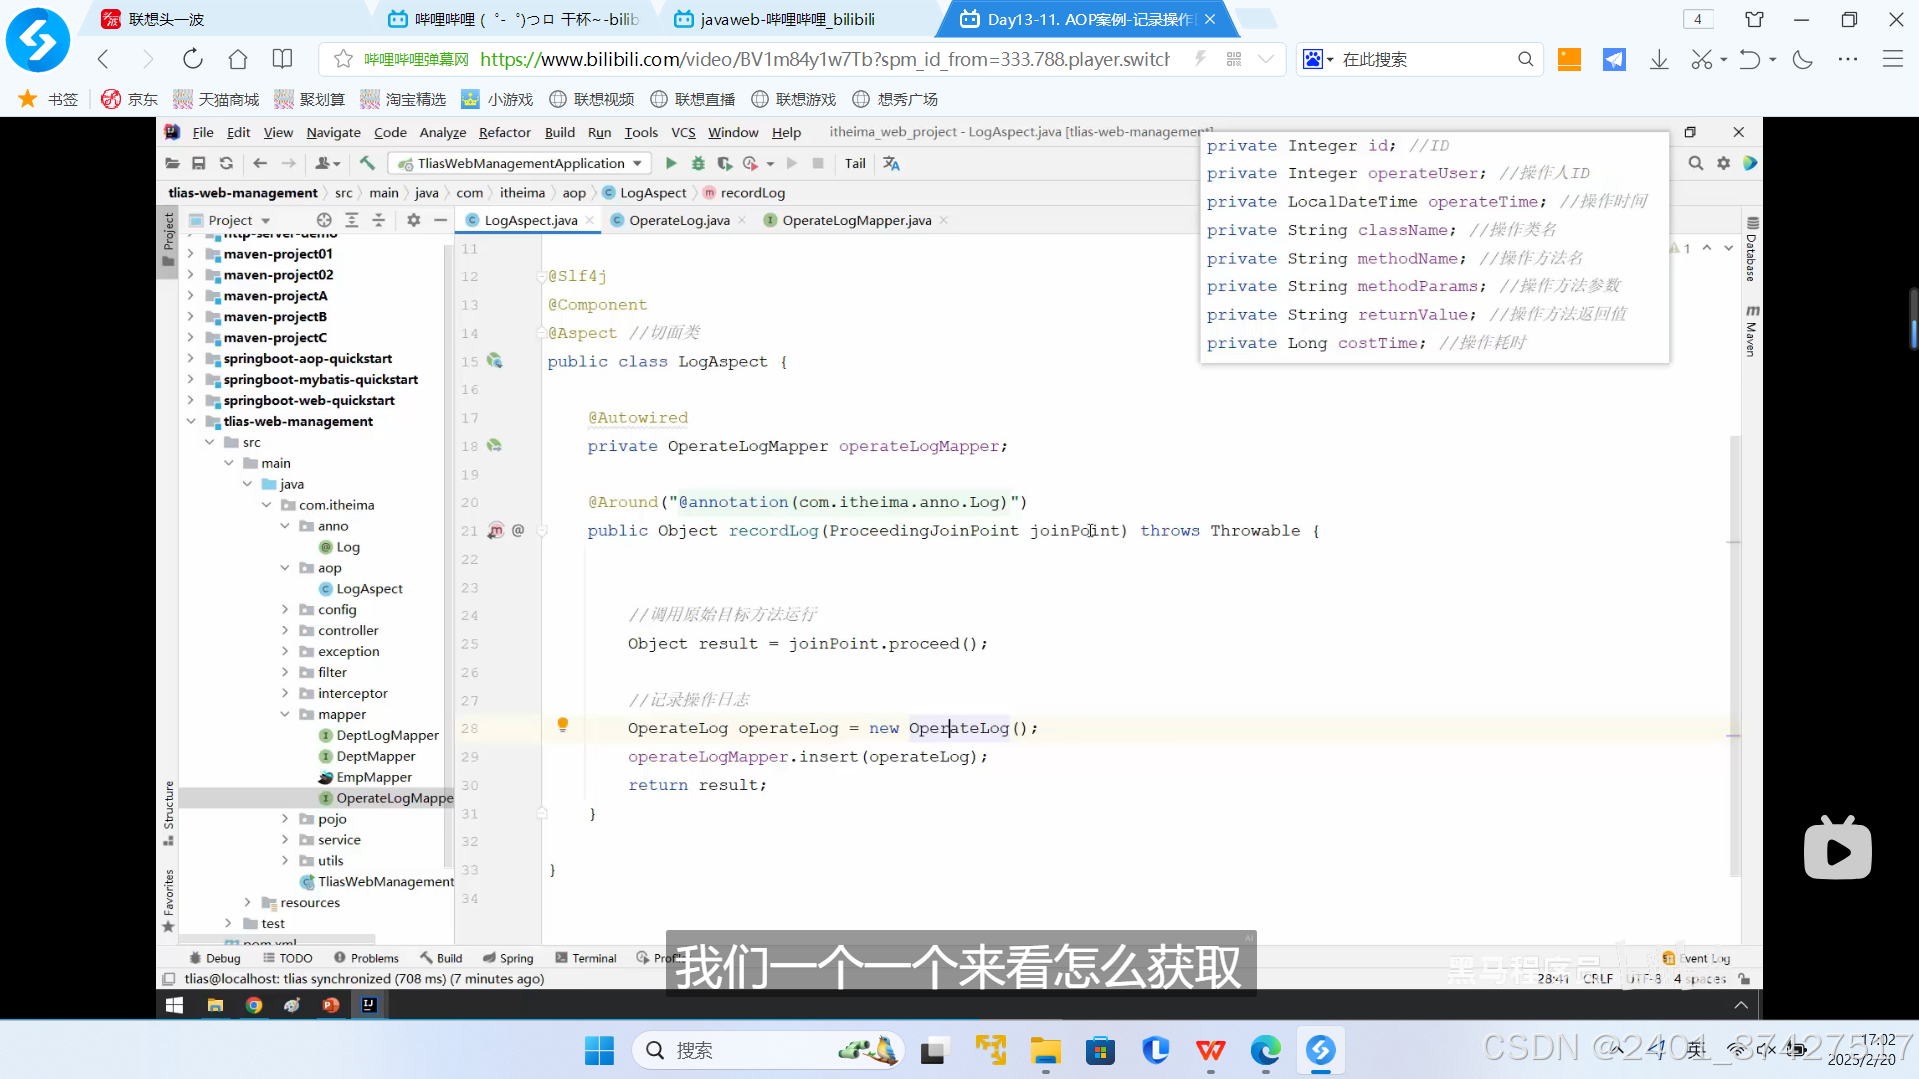Screen dimensions: 1919x1079
Task: Switch to javaweb Bilibili browser tab
Action: (x=787, y=19)
